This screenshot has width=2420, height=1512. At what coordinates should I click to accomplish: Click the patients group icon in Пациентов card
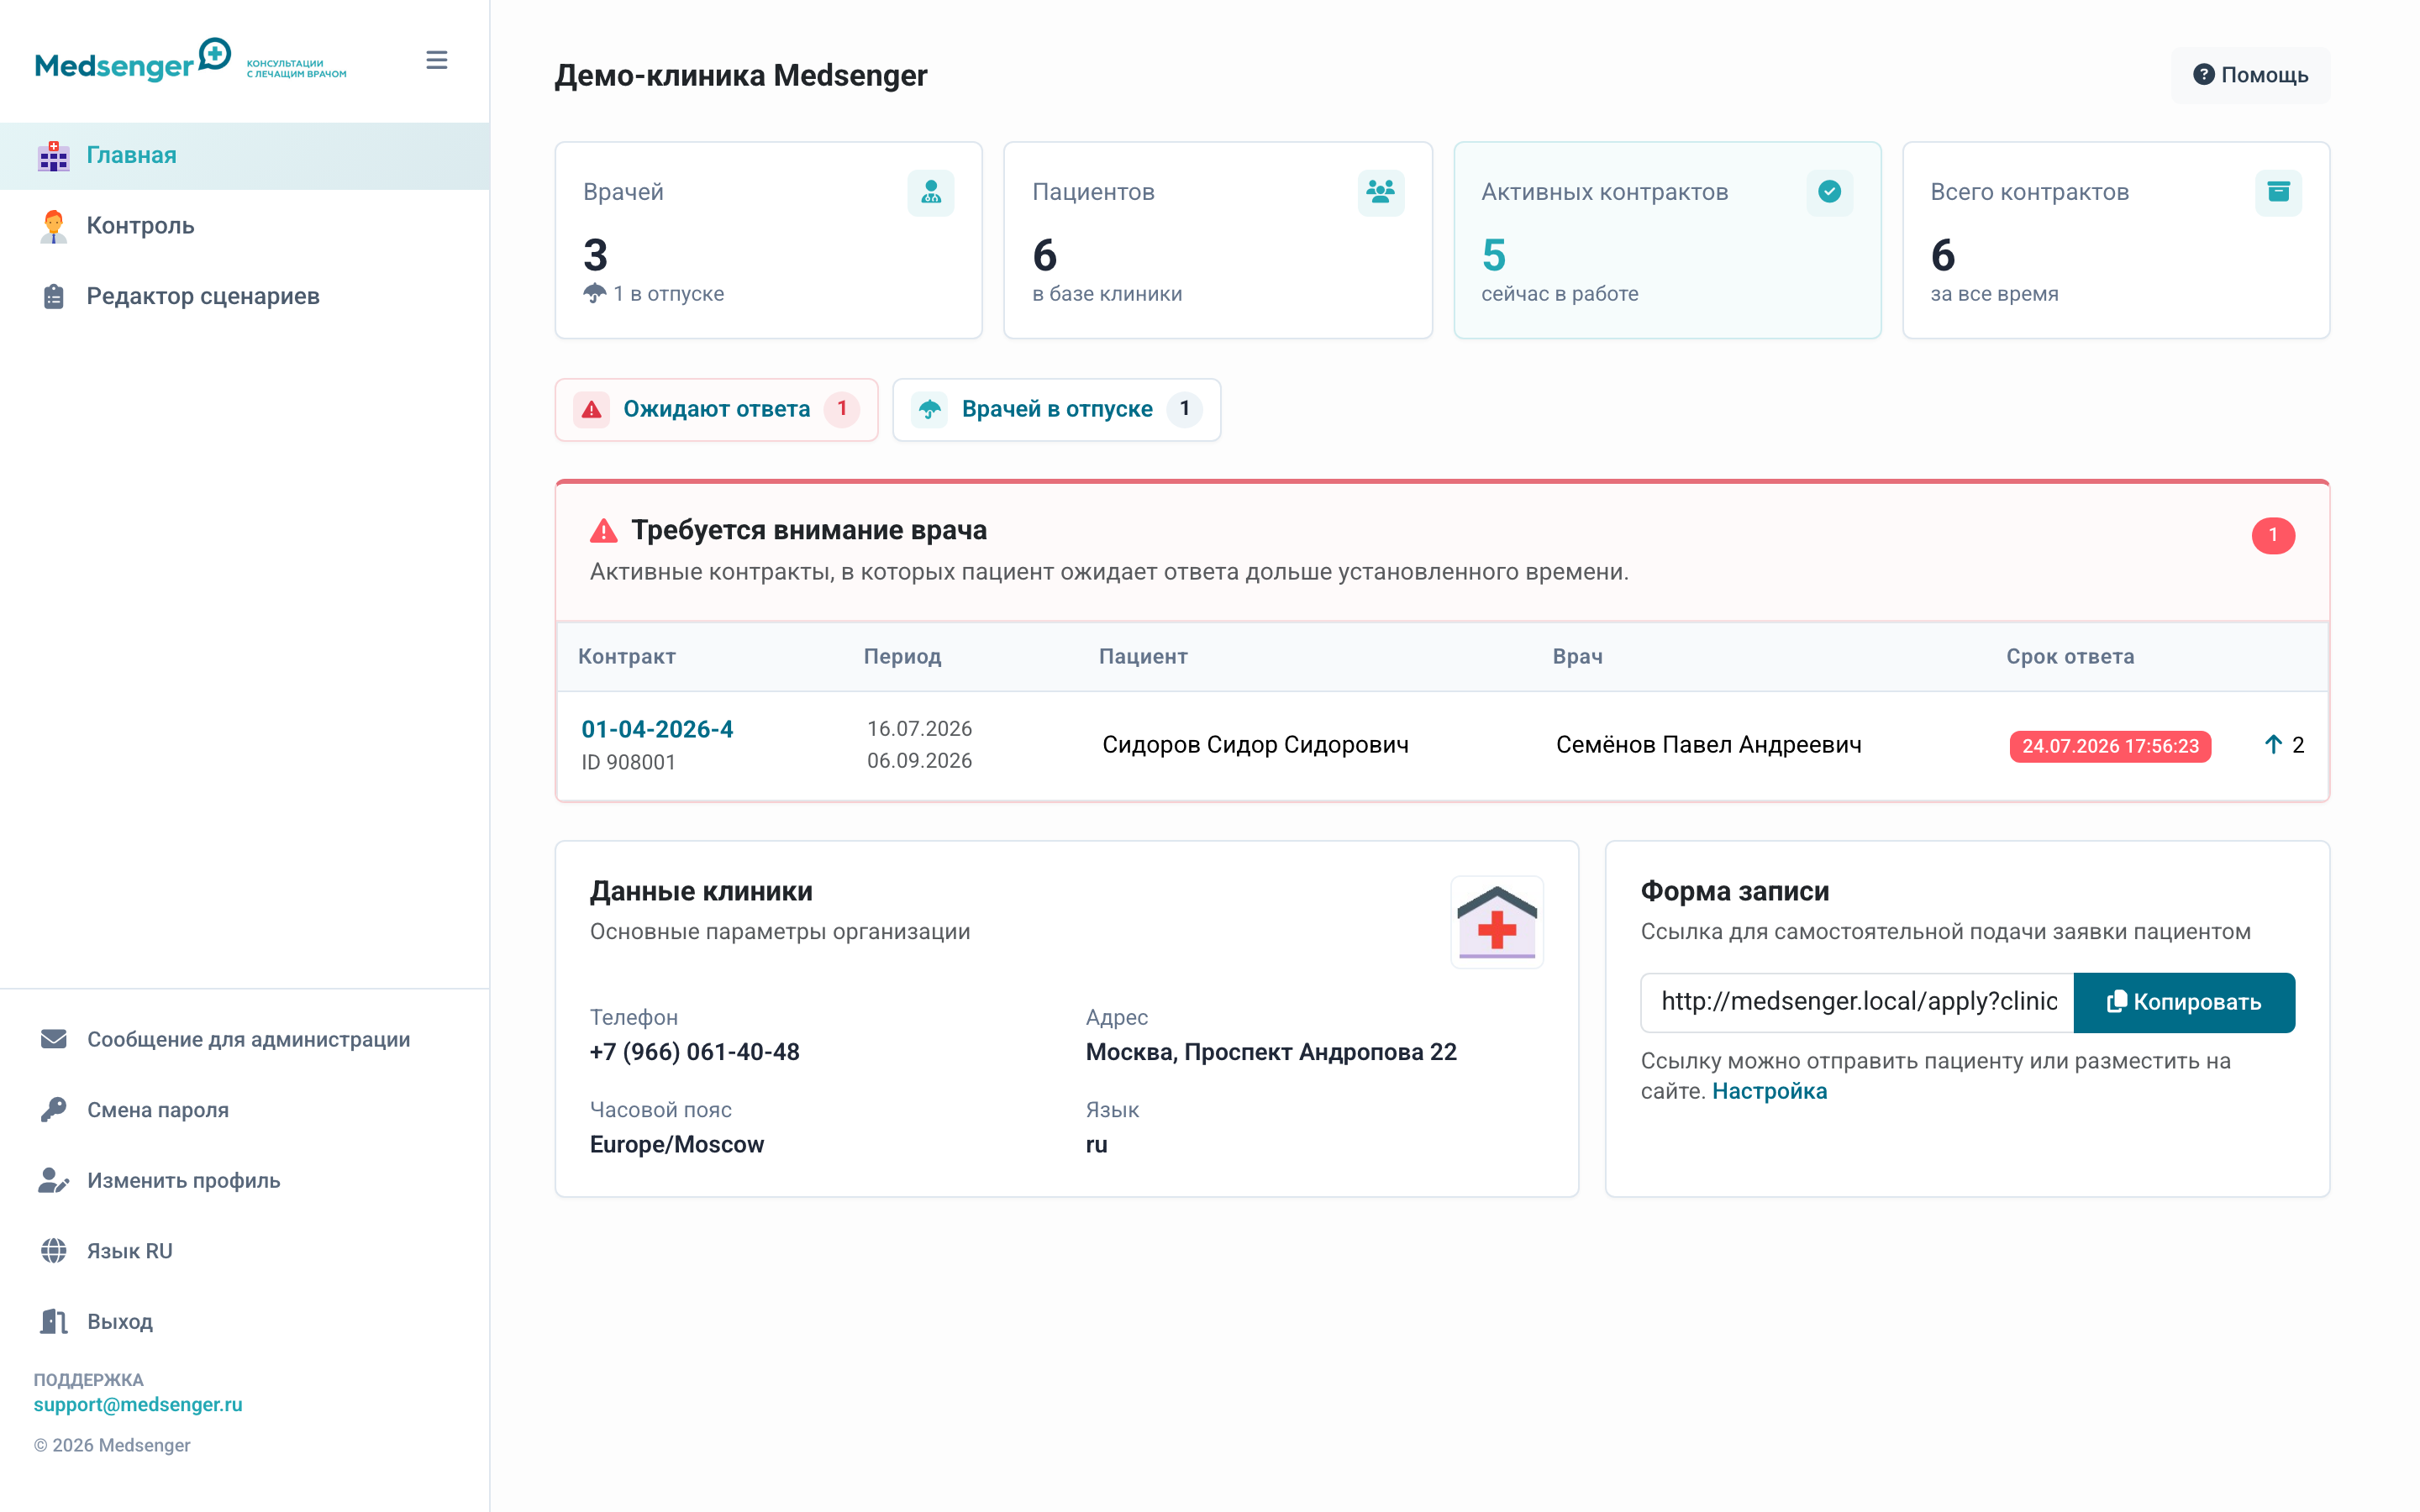1381,192
